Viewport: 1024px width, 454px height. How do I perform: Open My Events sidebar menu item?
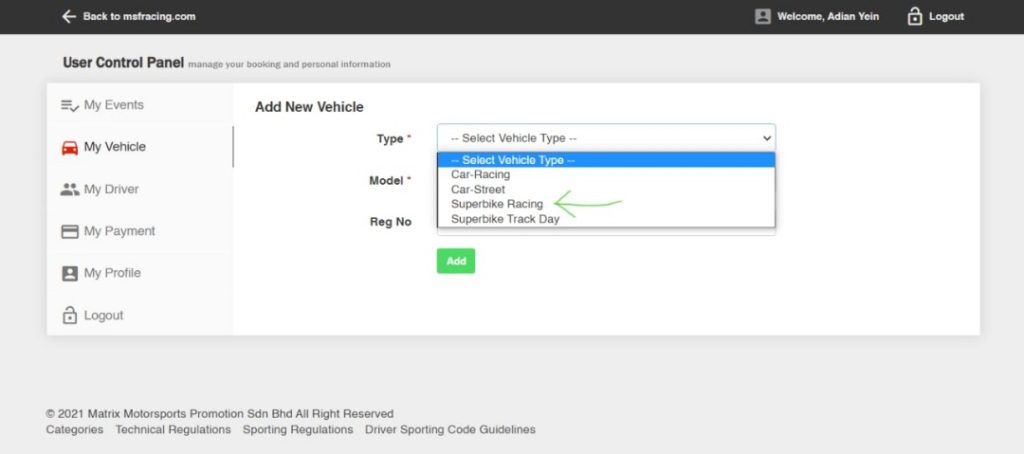[x=113, y=105]
